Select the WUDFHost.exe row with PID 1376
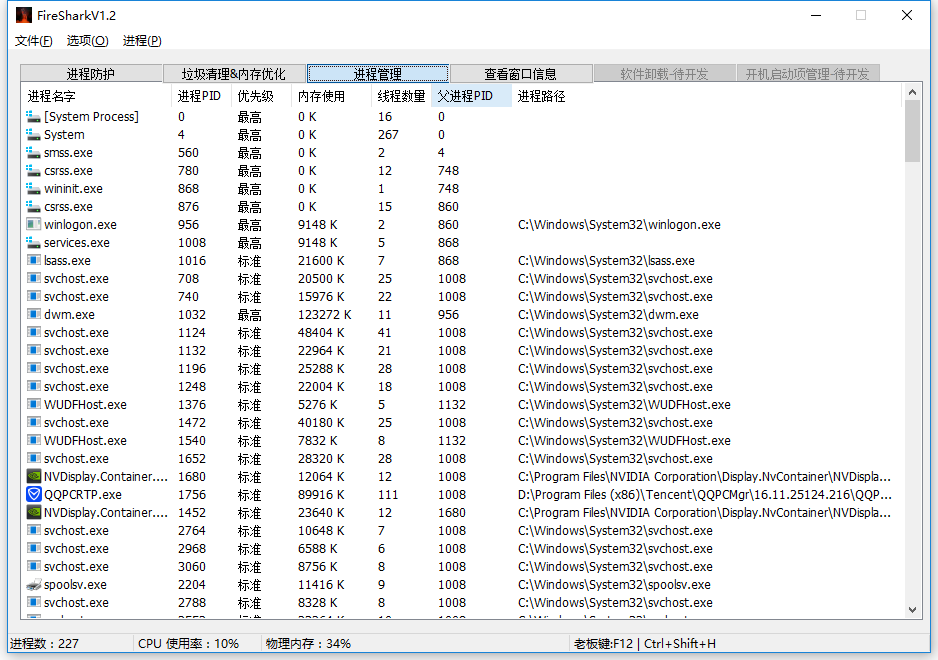This screenshot has width=938, height=660. [x=85, y=404]
